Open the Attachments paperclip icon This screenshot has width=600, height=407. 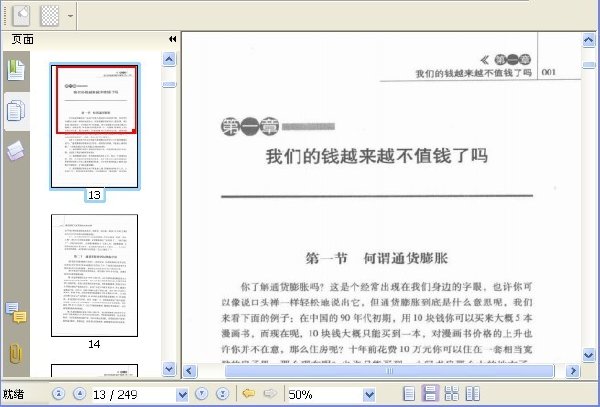click(x=15, y=353)
